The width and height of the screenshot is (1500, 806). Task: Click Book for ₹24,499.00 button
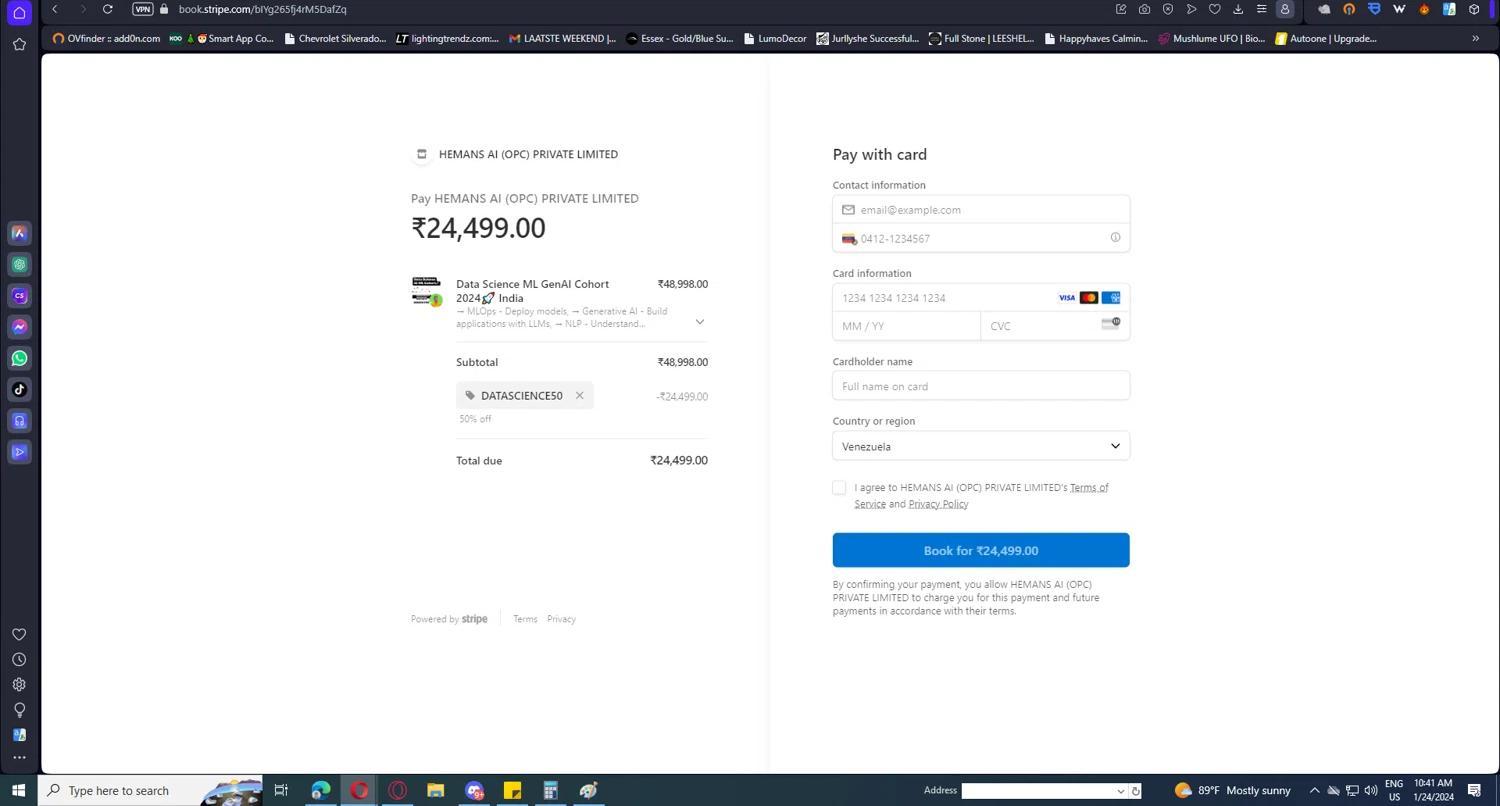pyautogui.click(x=981, y=551)
